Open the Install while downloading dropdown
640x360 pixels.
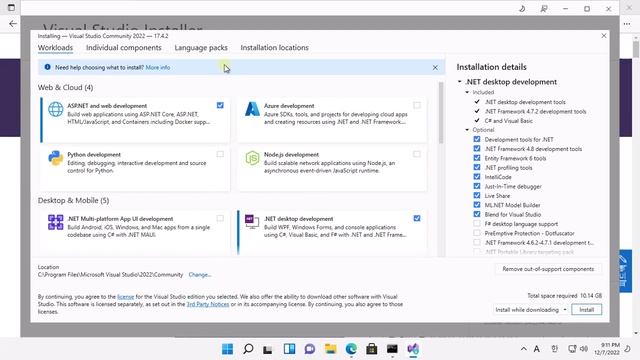tap(531, 310)
